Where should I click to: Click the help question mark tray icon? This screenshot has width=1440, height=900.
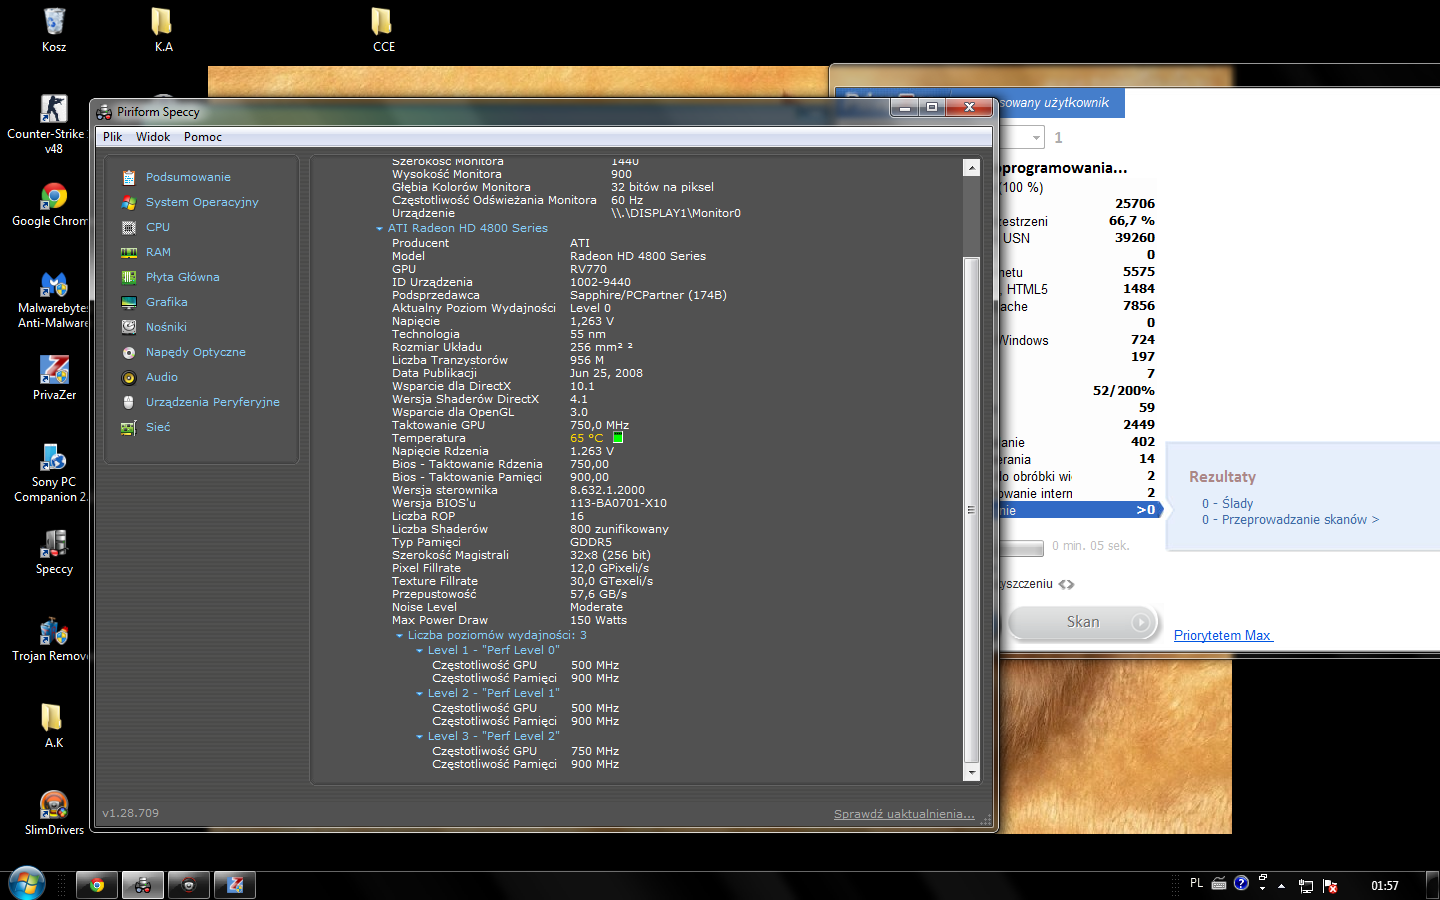point(1241,883)
